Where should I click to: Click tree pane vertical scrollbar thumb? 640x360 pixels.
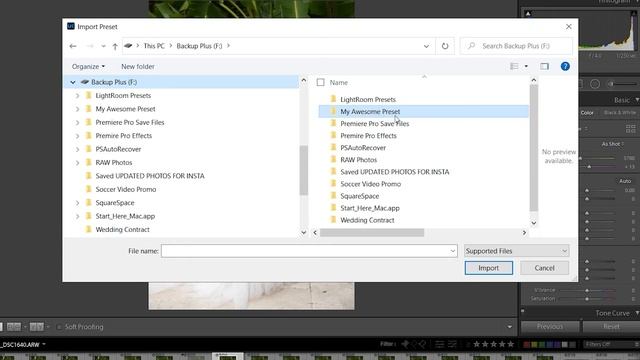click(303, 170)
